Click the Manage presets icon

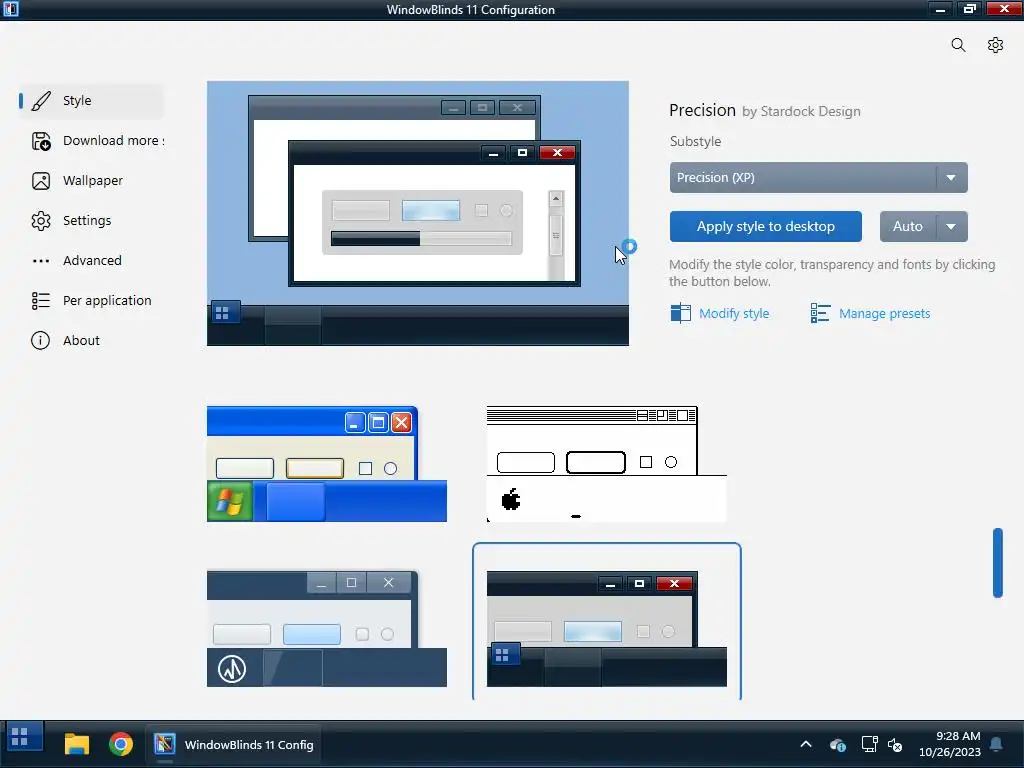coord(820,313)
